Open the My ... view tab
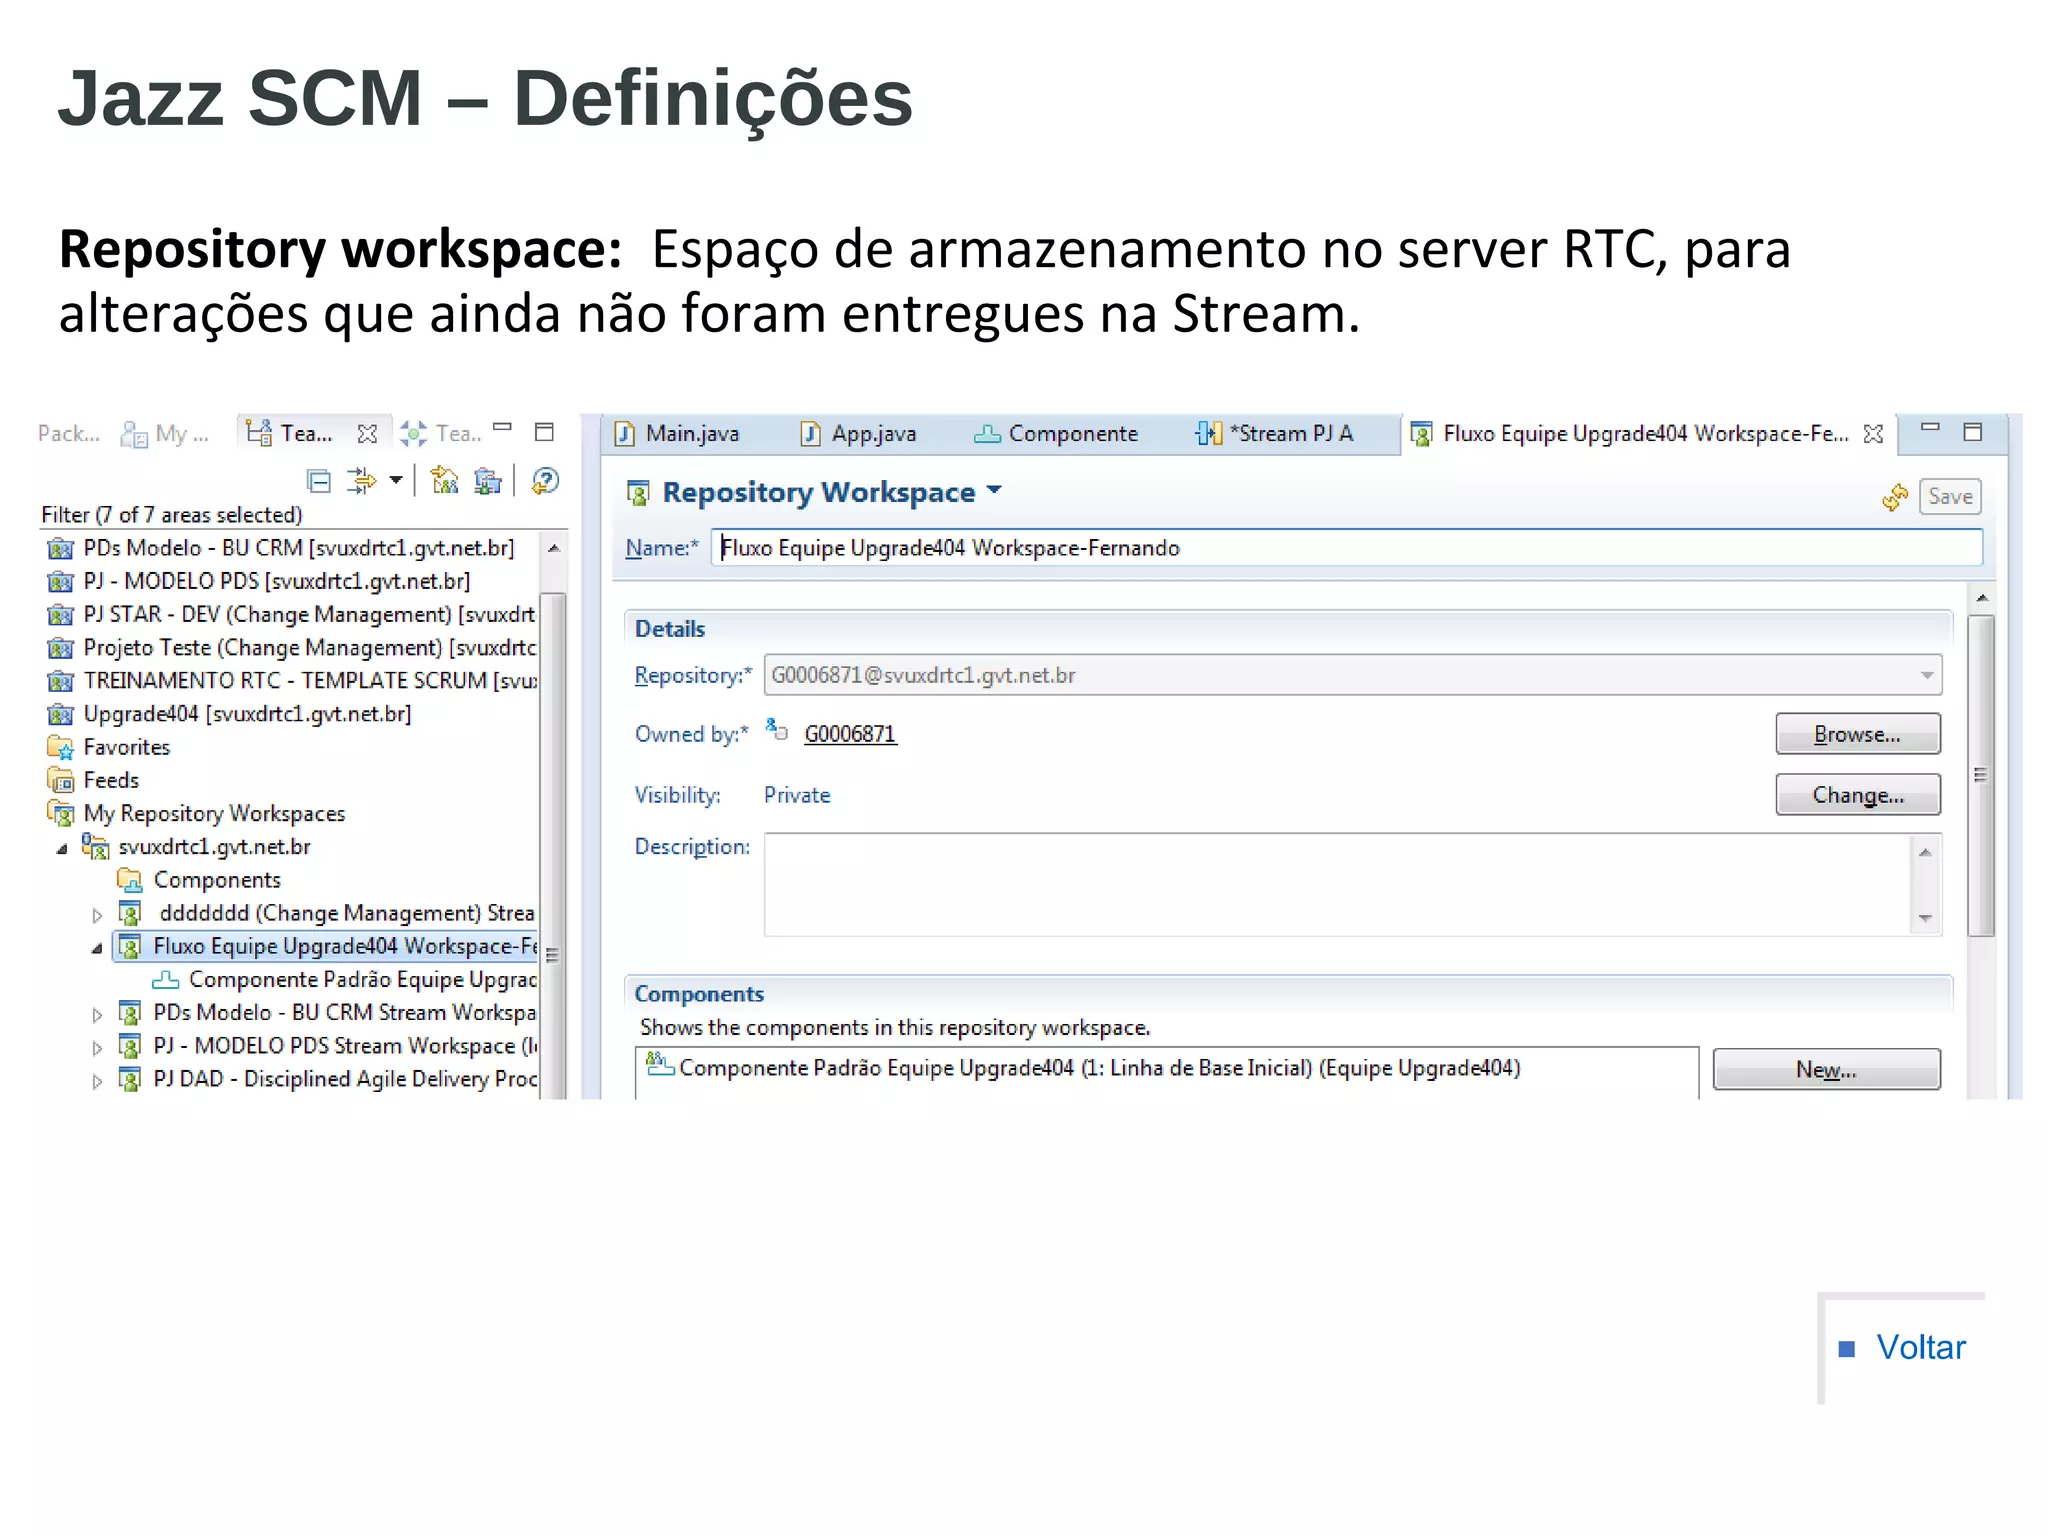Viewport: 2048px width, 1536px height. 165,434
